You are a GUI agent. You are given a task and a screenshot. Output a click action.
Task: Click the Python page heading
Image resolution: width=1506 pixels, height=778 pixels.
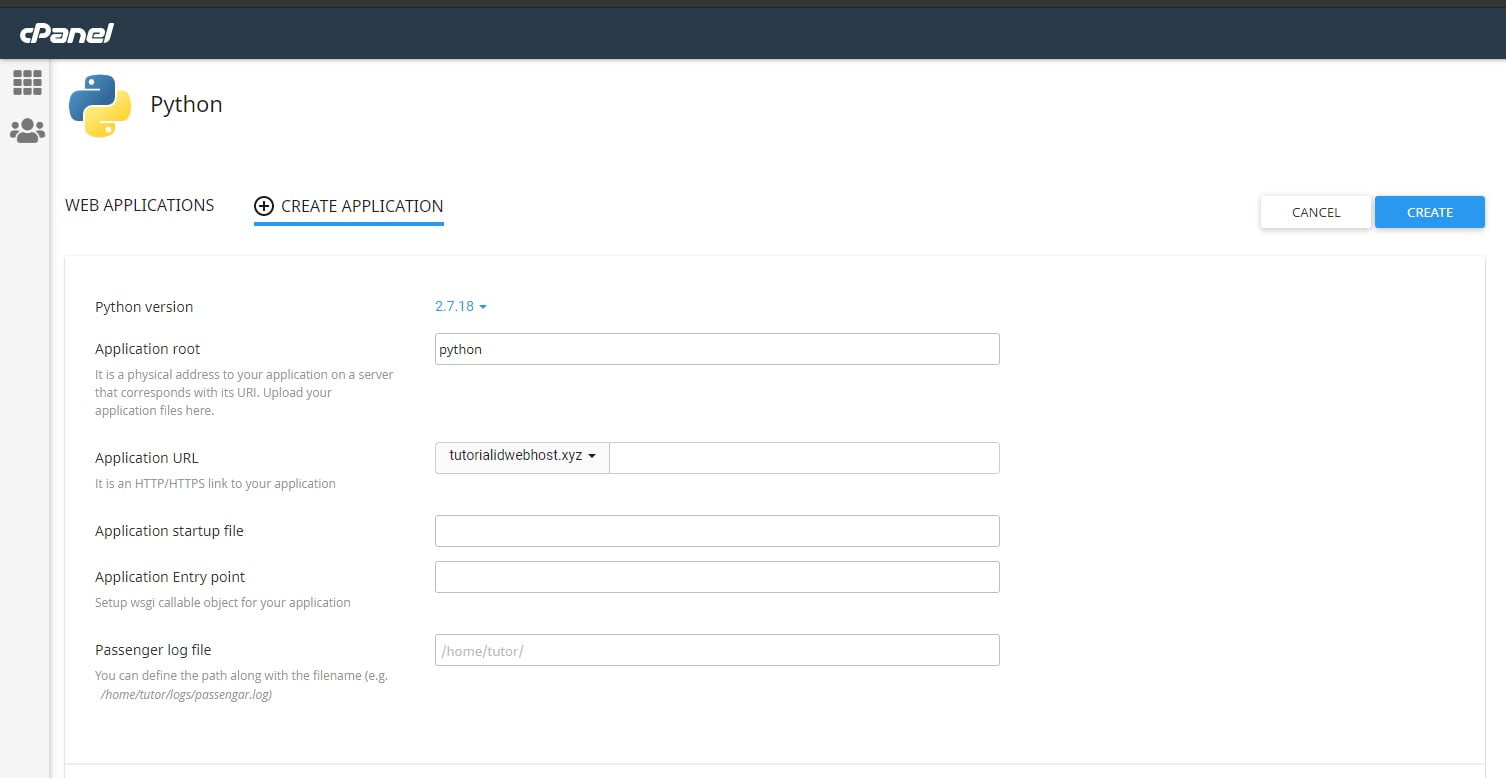pos(186,105)
